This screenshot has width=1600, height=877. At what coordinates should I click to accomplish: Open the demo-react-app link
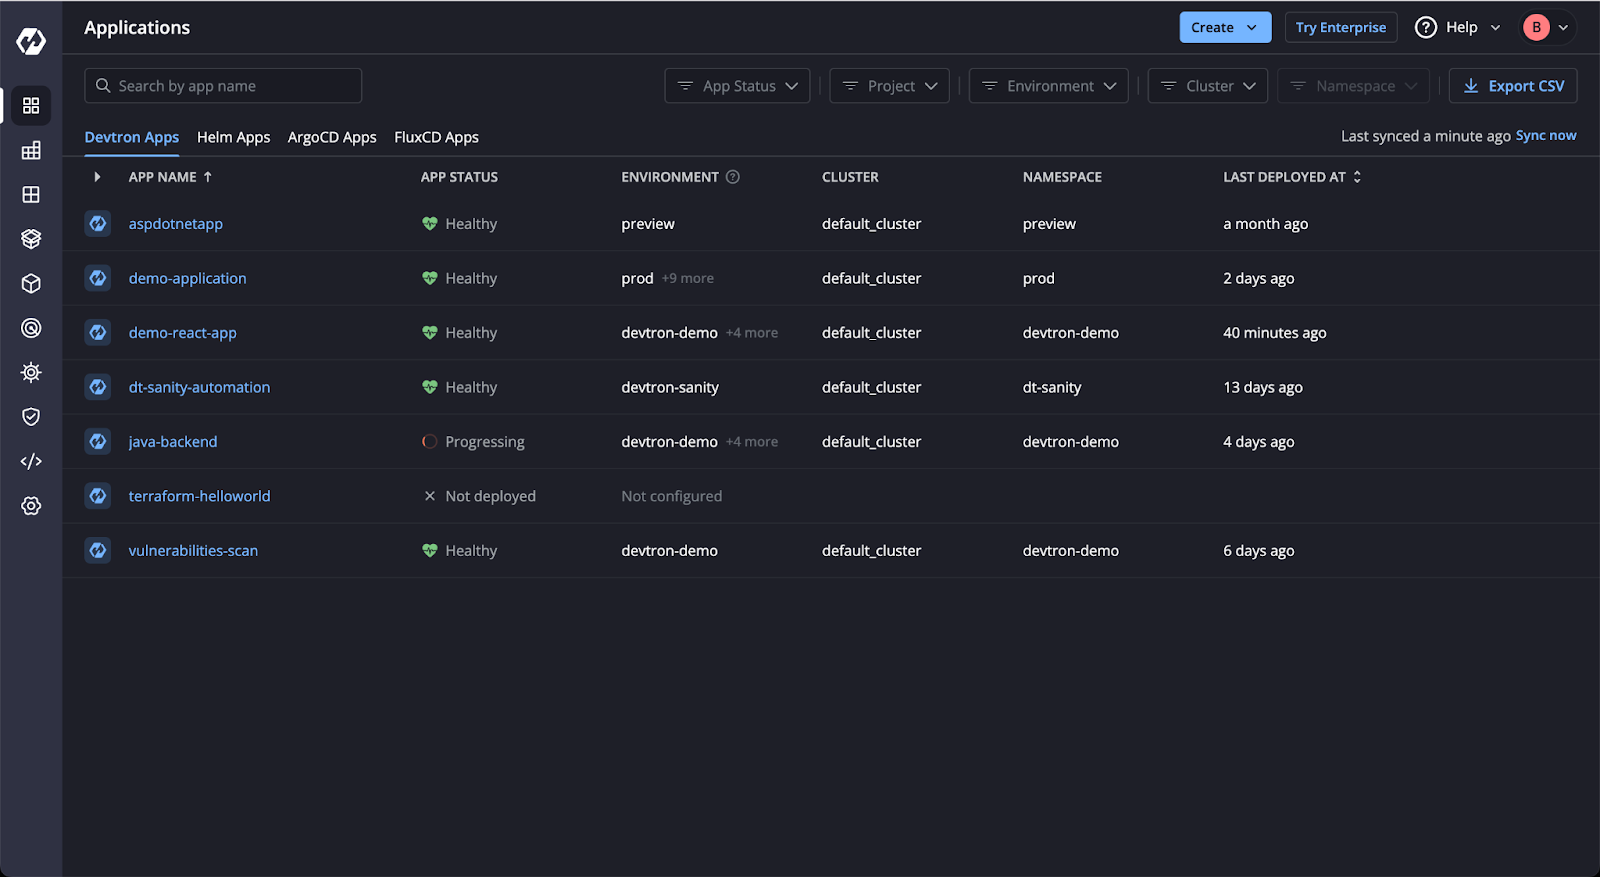click(x=183, y=333)
